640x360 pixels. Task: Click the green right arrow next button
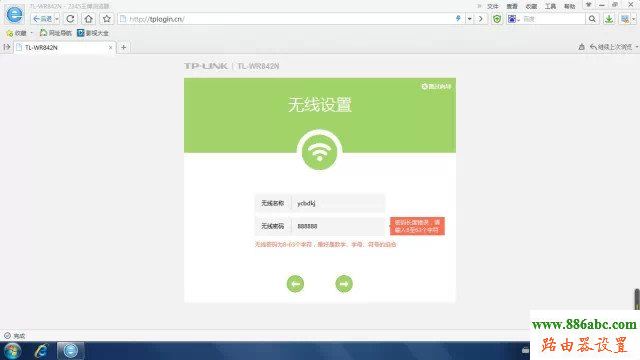[344, 284]
